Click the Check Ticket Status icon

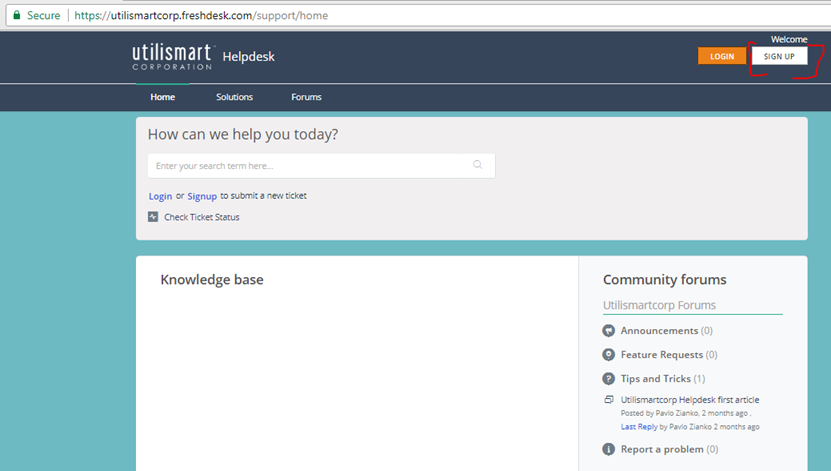153,217
